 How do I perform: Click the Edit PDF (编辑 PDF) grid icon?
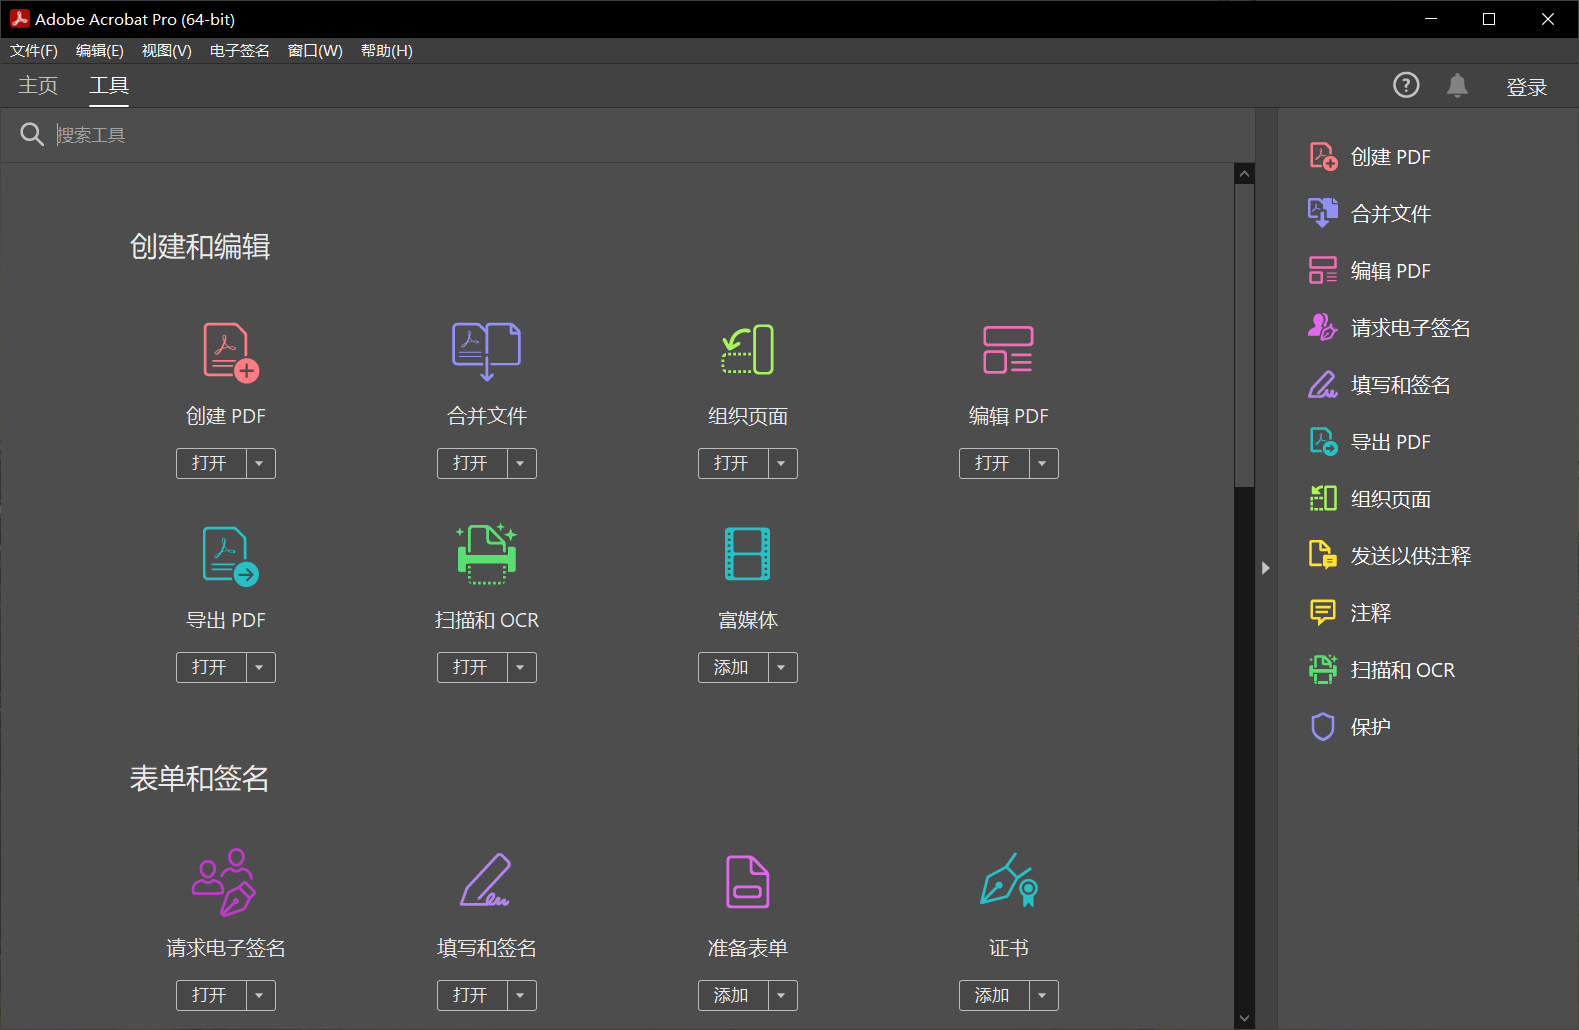(1008, 350)
